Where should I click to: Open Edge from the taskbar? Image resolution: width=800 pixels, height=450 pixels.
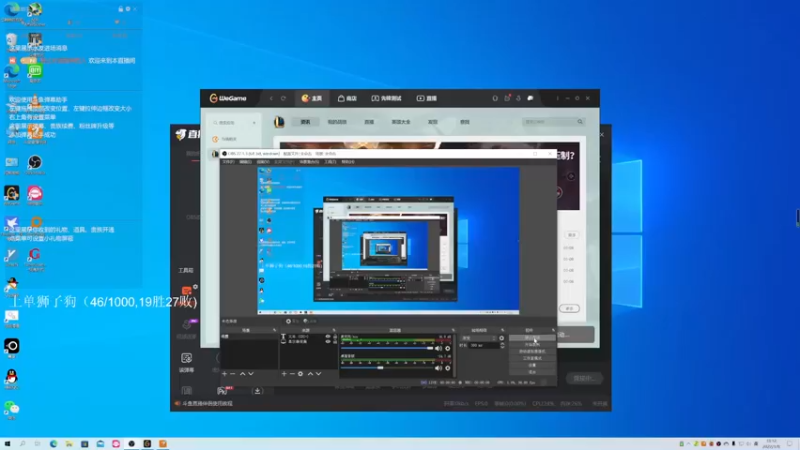point(54,444)
